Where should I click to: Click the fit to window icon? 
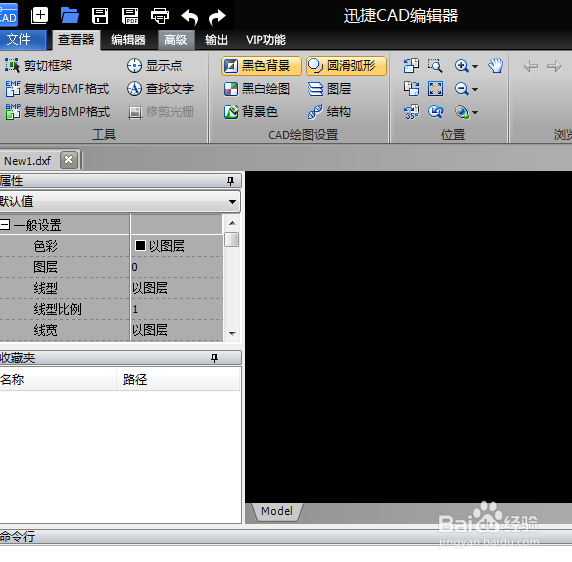click(x=435, y=89)
